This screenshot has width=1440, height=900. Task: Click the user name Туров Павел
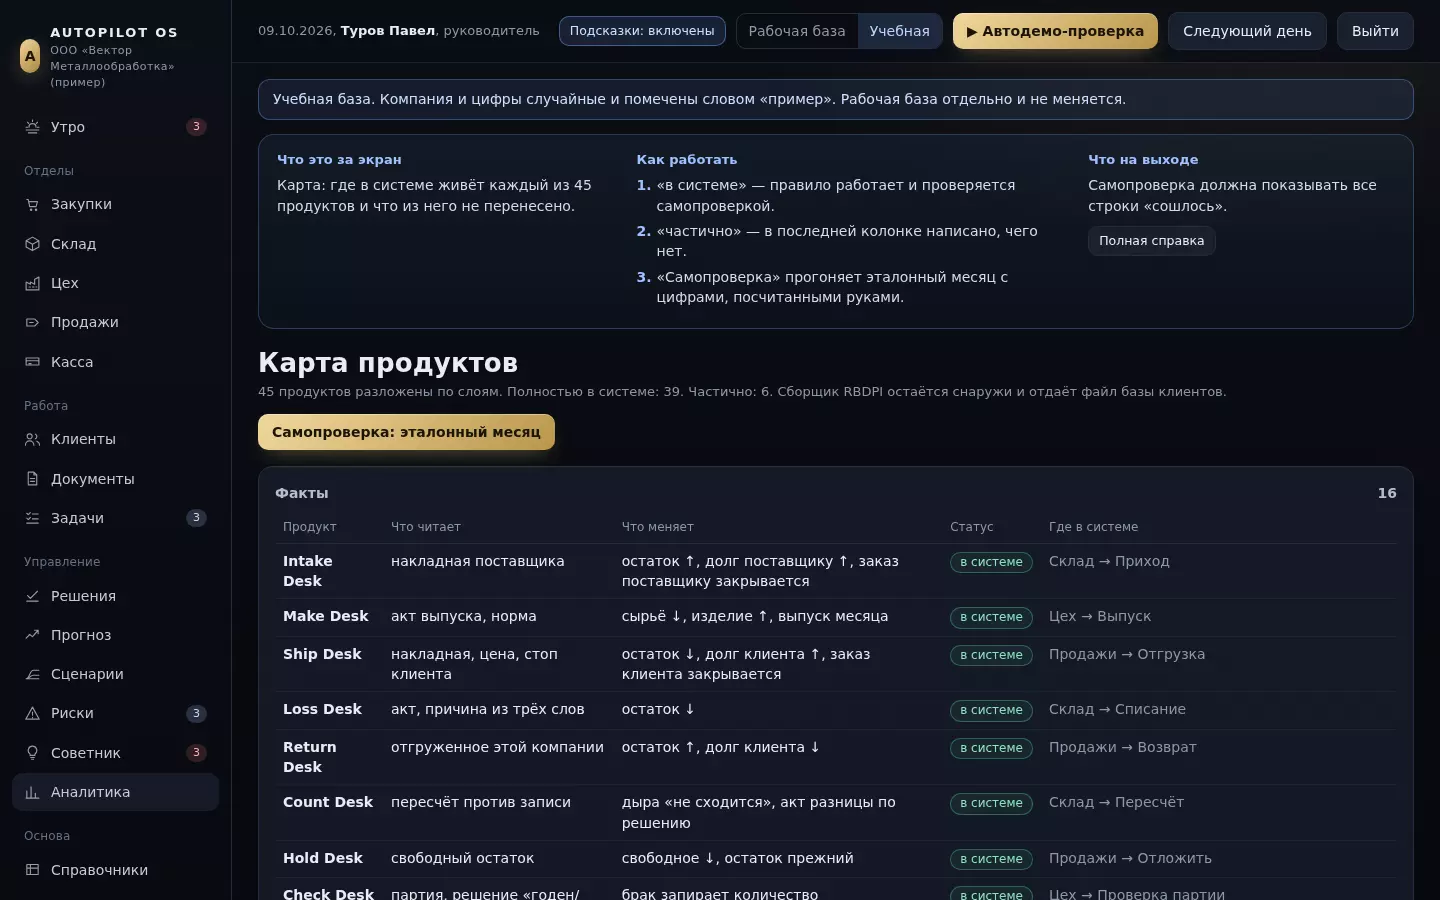point(388,31)
